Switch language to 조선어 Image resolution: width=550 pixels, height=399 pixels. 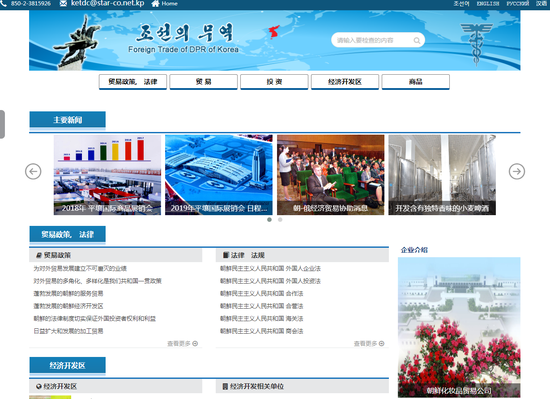[461, 4]
